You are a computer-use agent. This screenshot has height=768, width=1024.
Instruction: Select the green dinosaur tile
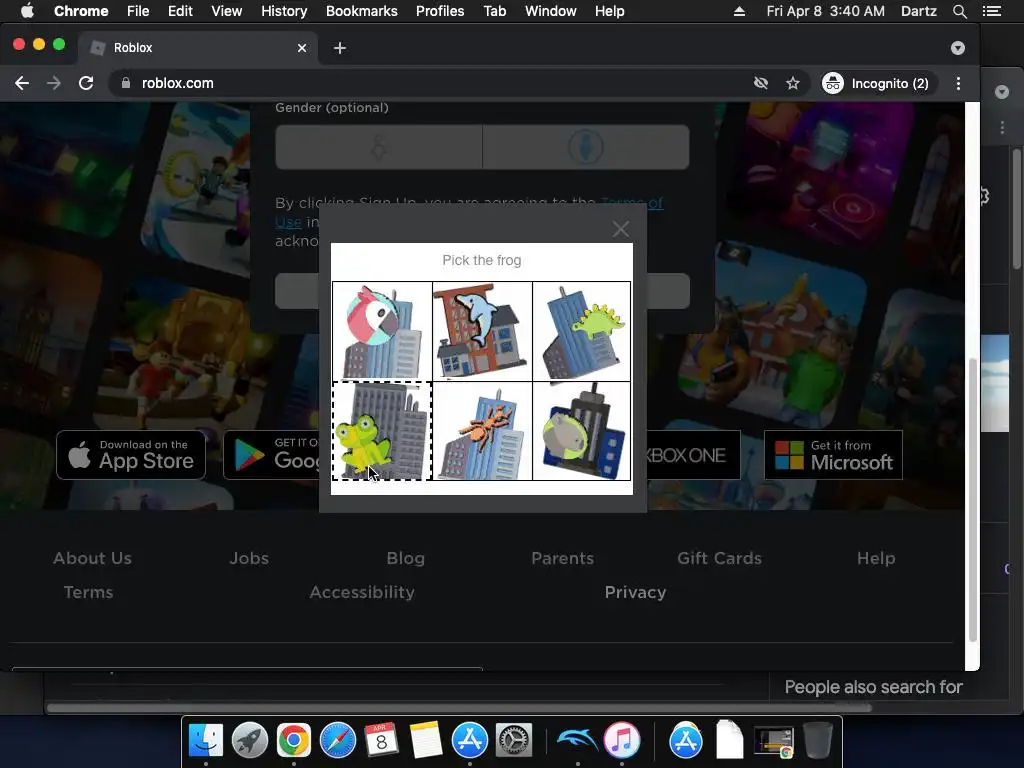tap(581, 332)
